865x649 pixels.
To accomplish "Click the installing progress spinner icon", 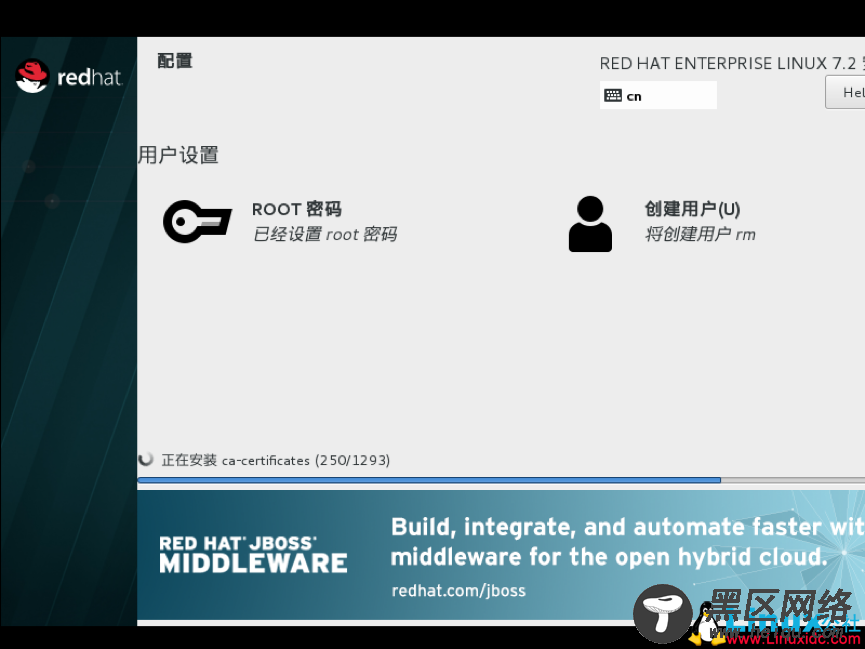I will (x=146, y=459).
